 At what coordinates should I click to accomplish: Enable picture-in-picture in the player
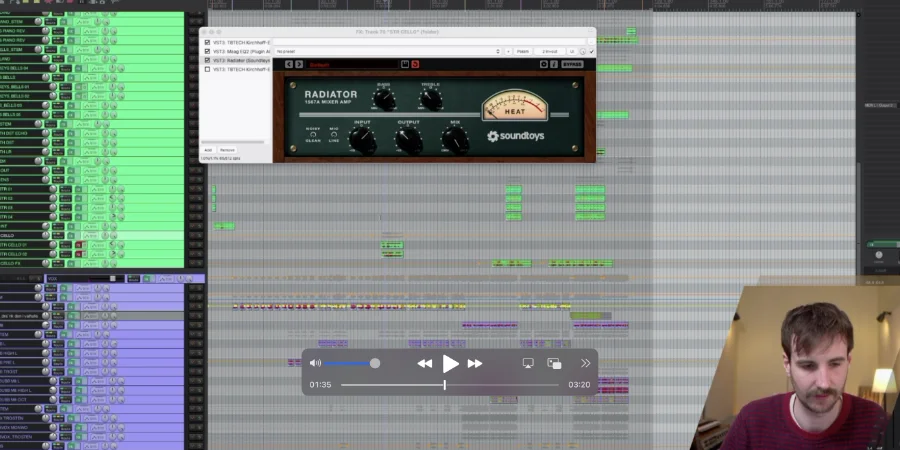[554, 363]
